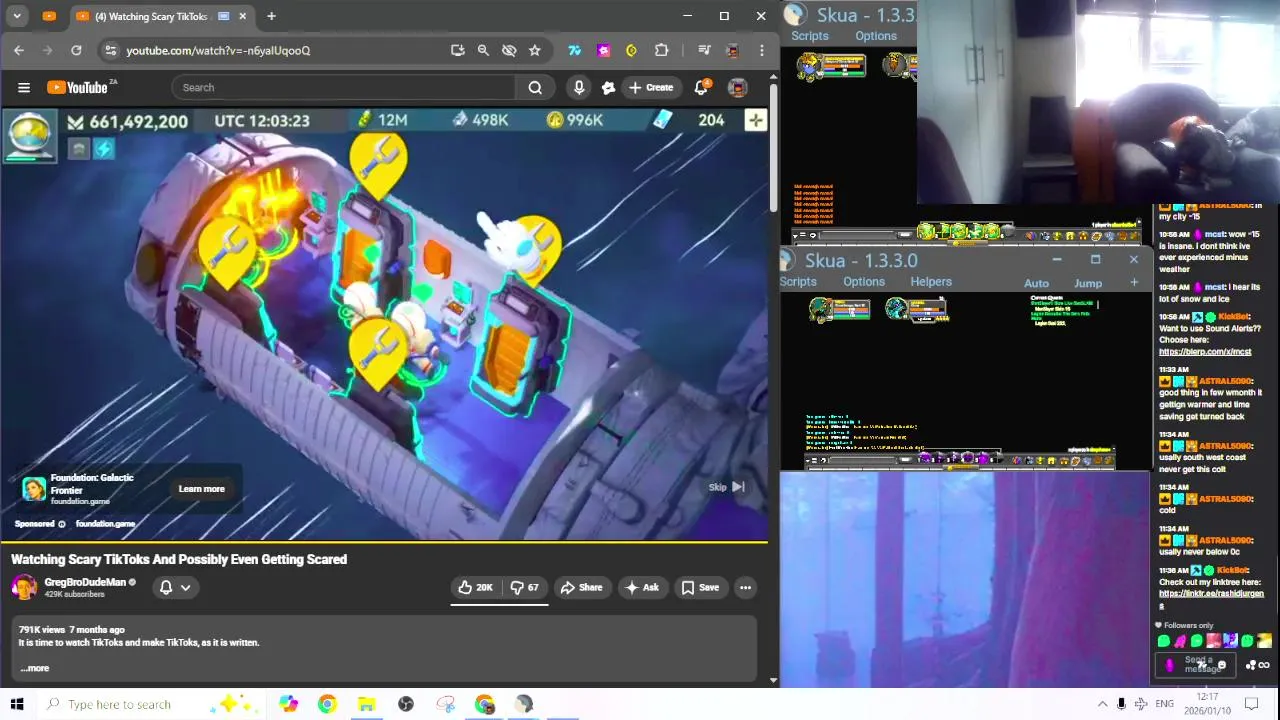Screen dimensions: 1280x720
Task: Open Windows Start menu
Action: pos(17,704)
